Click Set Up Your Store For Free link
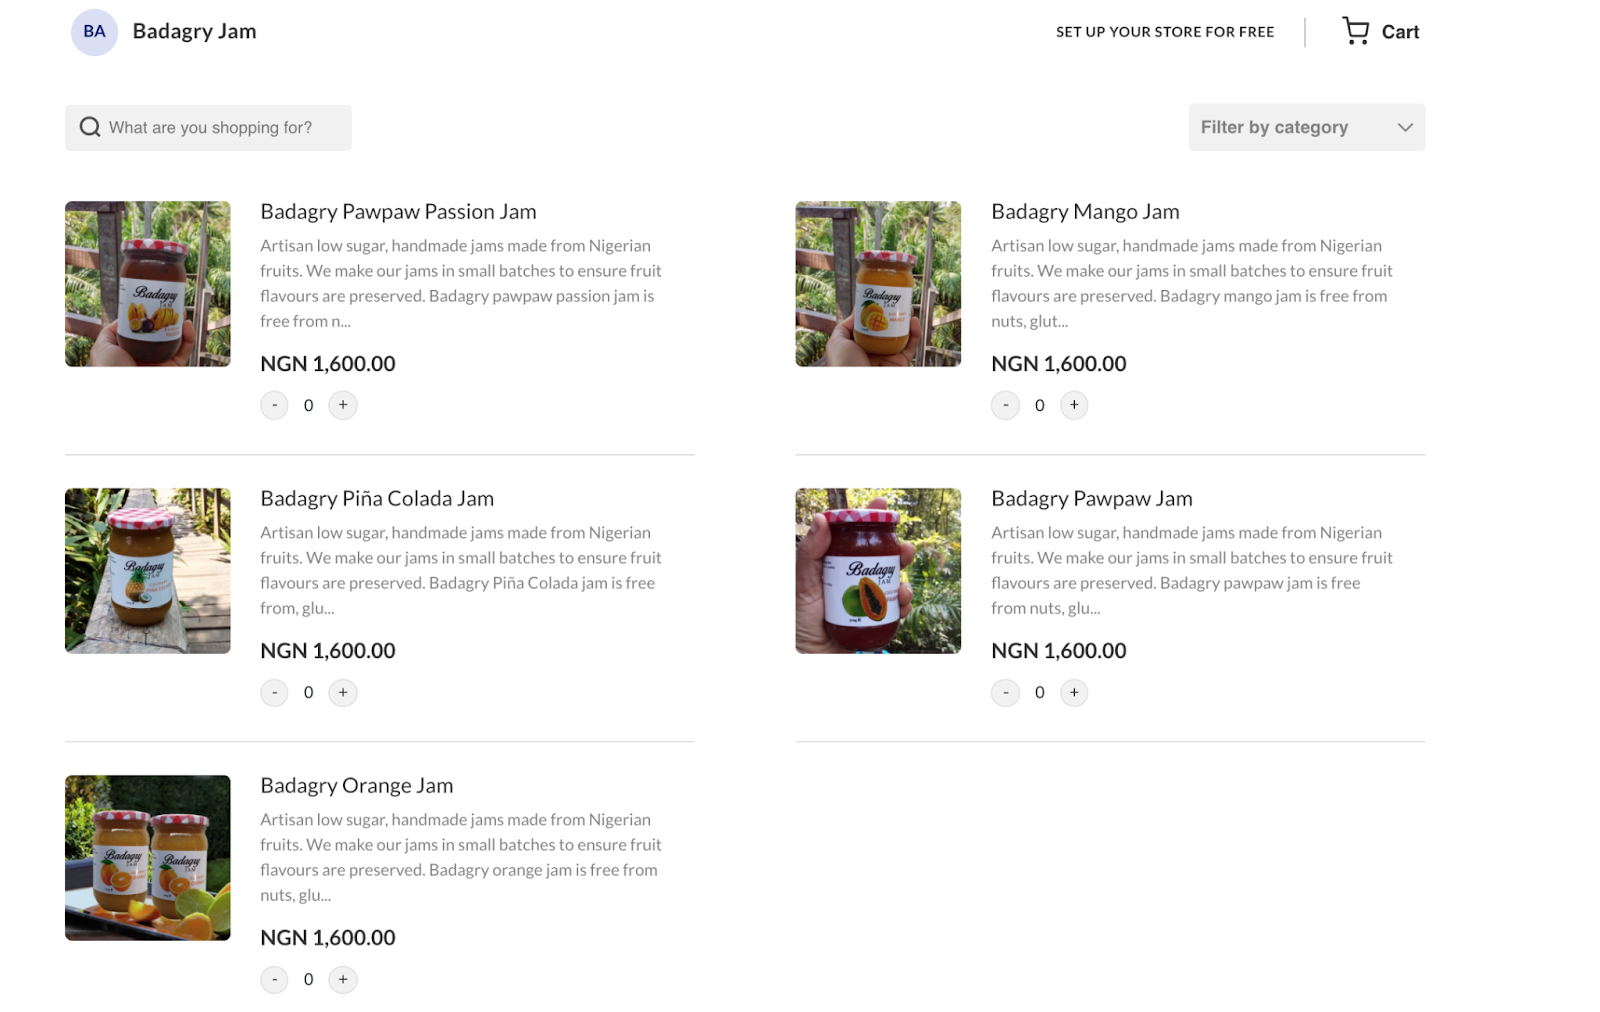 pos(1165,32)
